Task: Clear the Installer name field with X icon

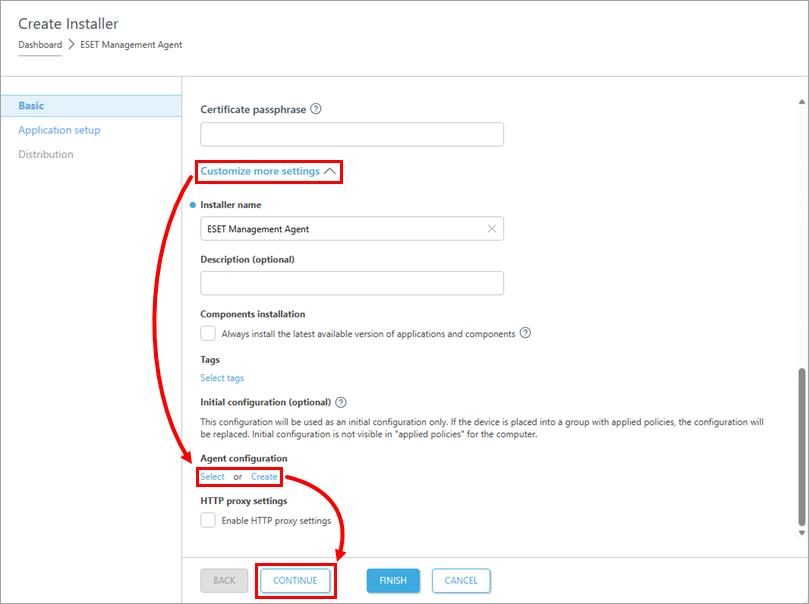Action: 492,229
